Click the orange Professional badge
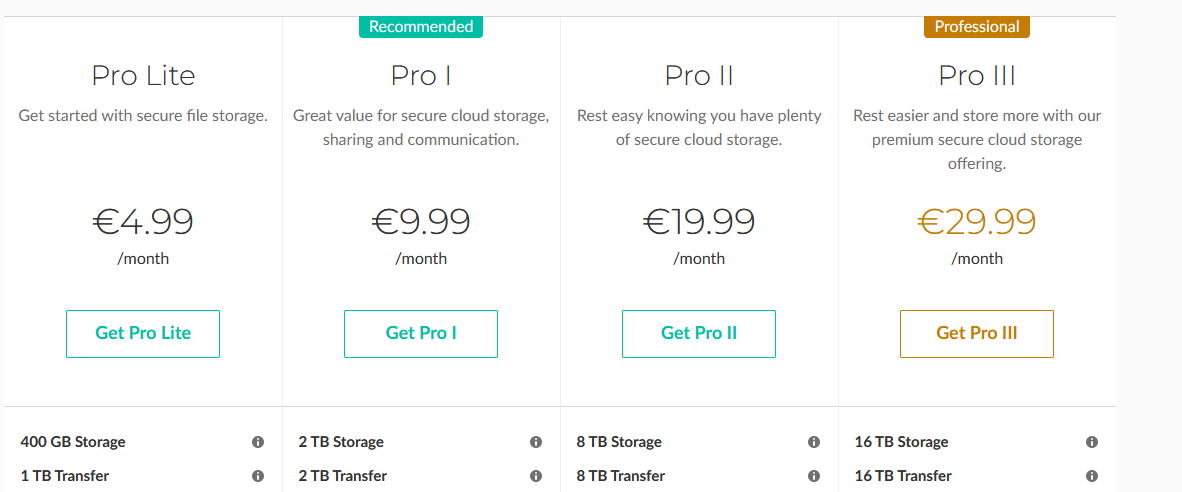Image resolution: width=1182 pixels, height=492 pixels. coord(977,27)
